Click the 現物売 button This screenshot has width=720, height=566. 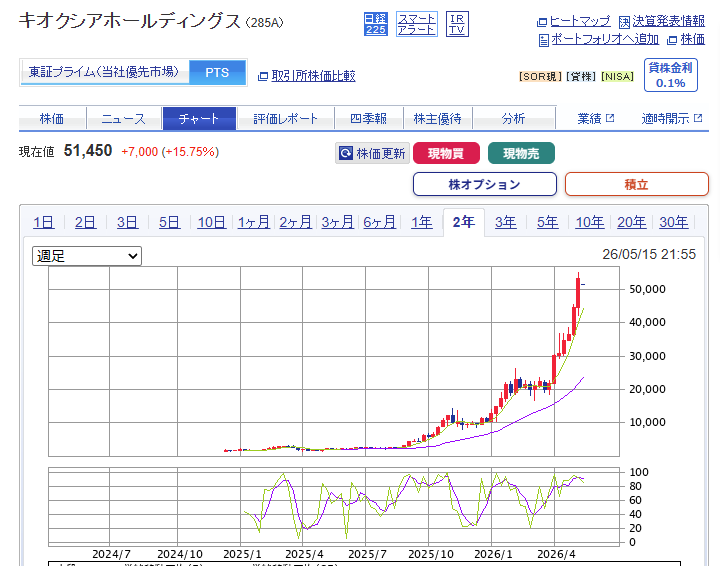coord(521,153)
